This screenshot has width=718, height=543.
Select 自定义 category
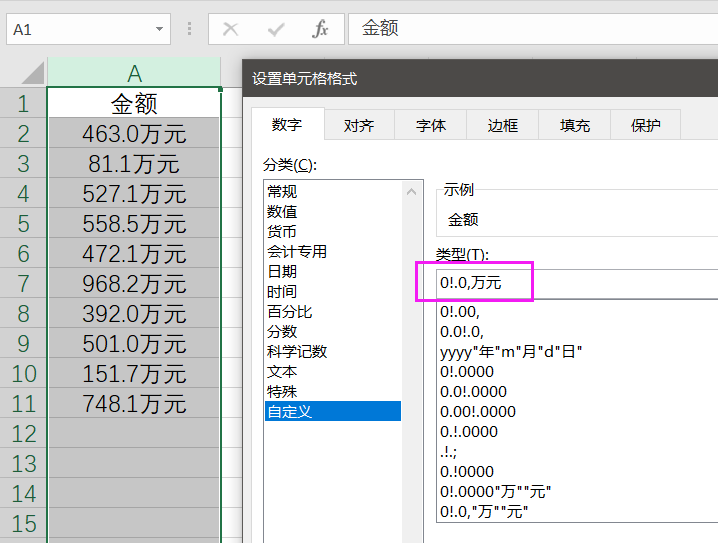(x=333, y=411)
